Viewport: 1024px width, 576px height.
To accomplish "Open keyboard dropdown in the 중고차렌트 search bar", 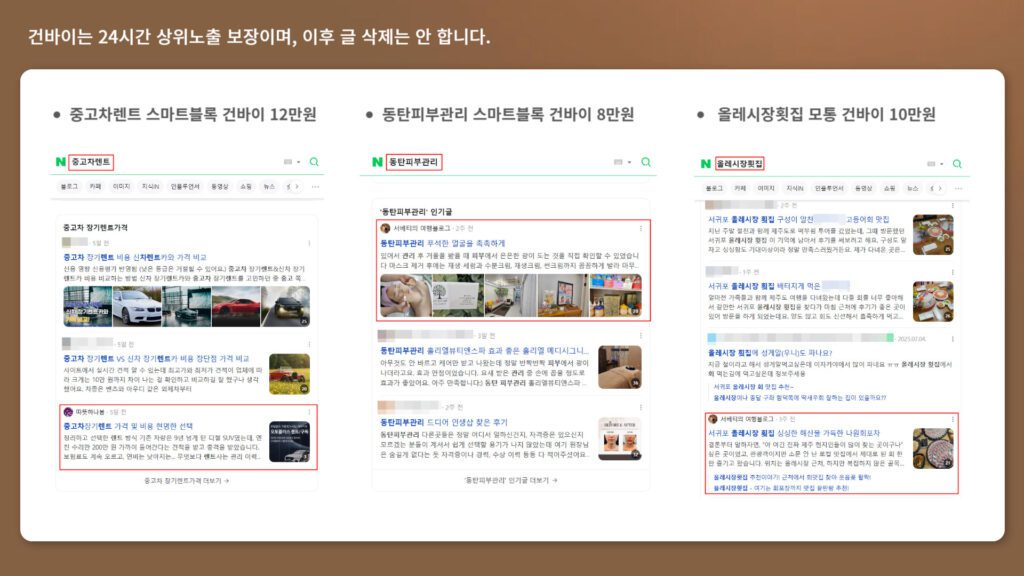I will coord(292,161).
